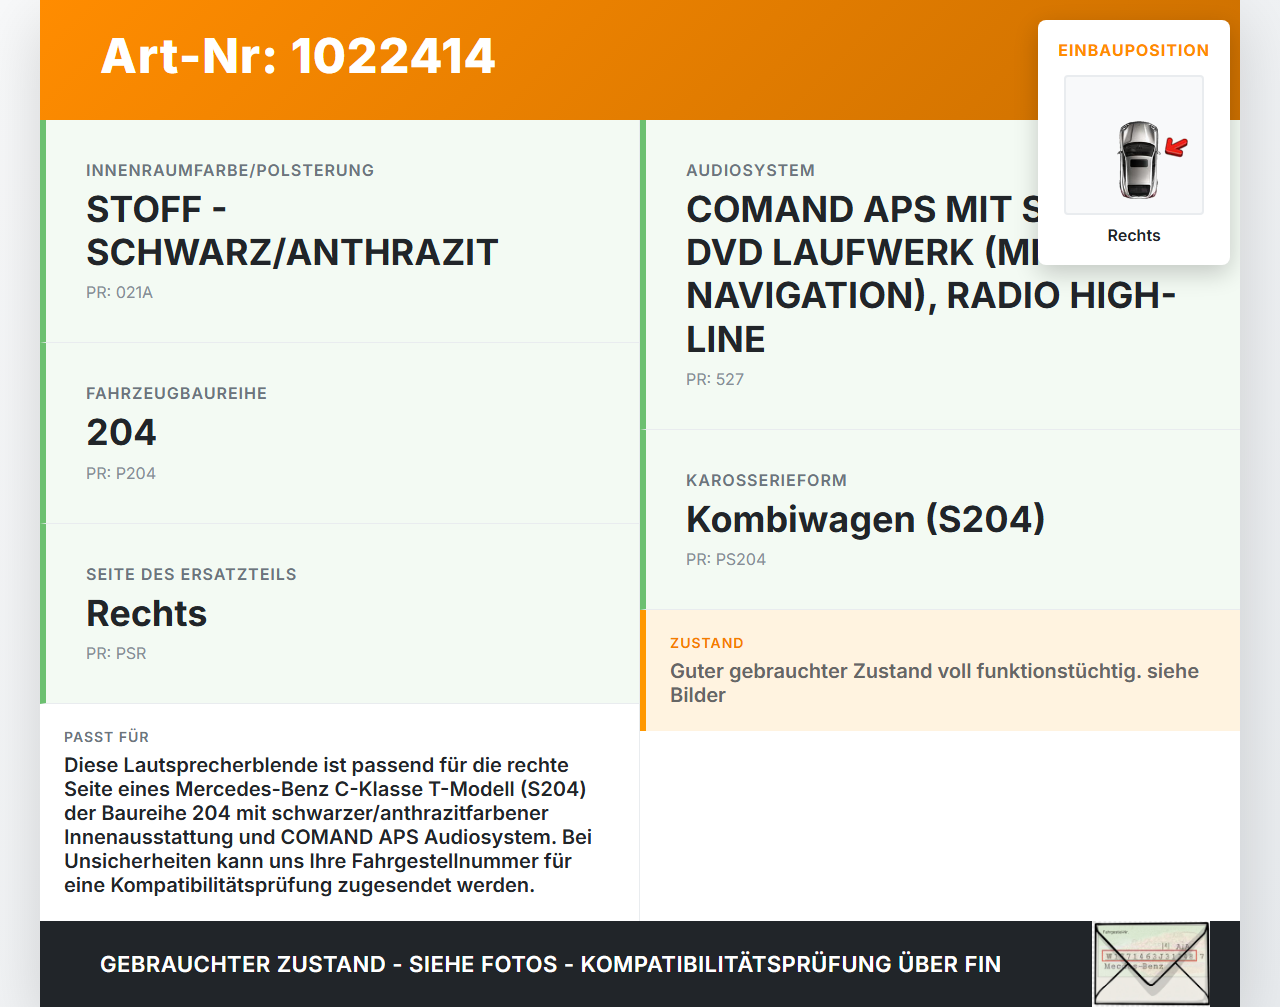Click the Art-Nr: 1022414 heading
This screenshot has width=1280, height=1007.
pyautogui.click(x=298, y=56)
